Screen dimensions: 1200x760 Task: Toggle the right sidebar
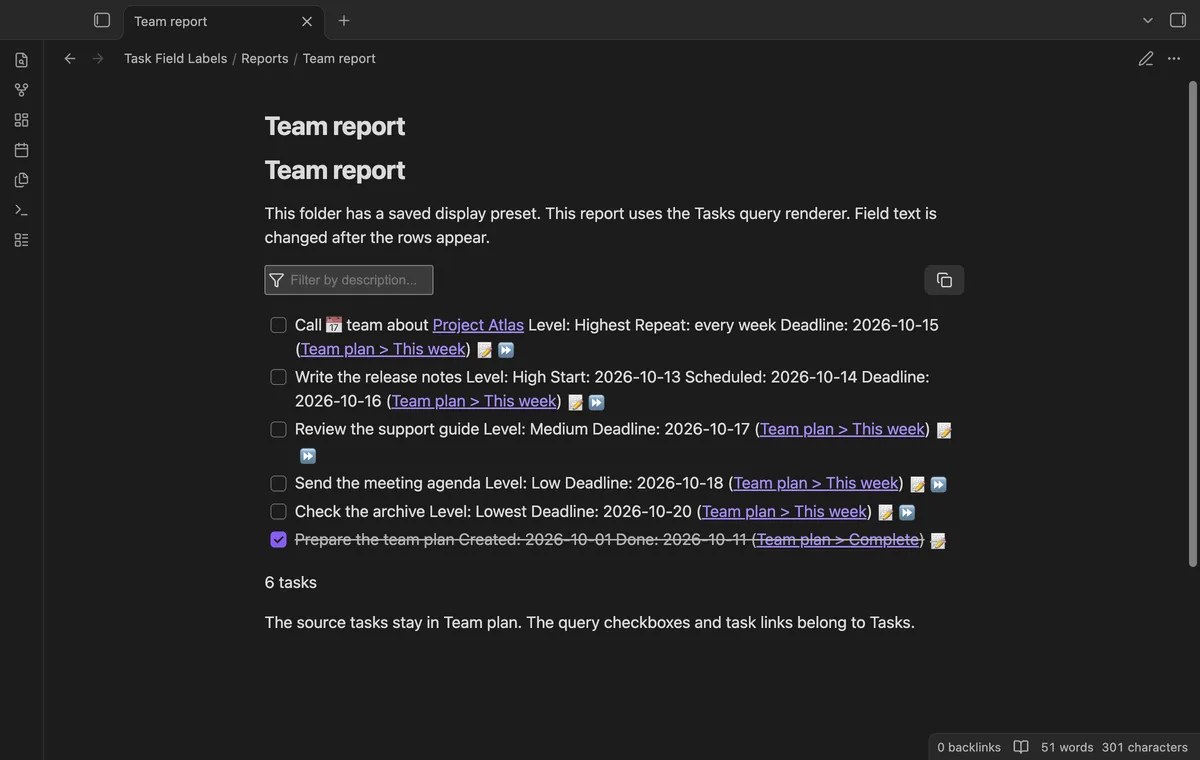[x=1178, y=20]
